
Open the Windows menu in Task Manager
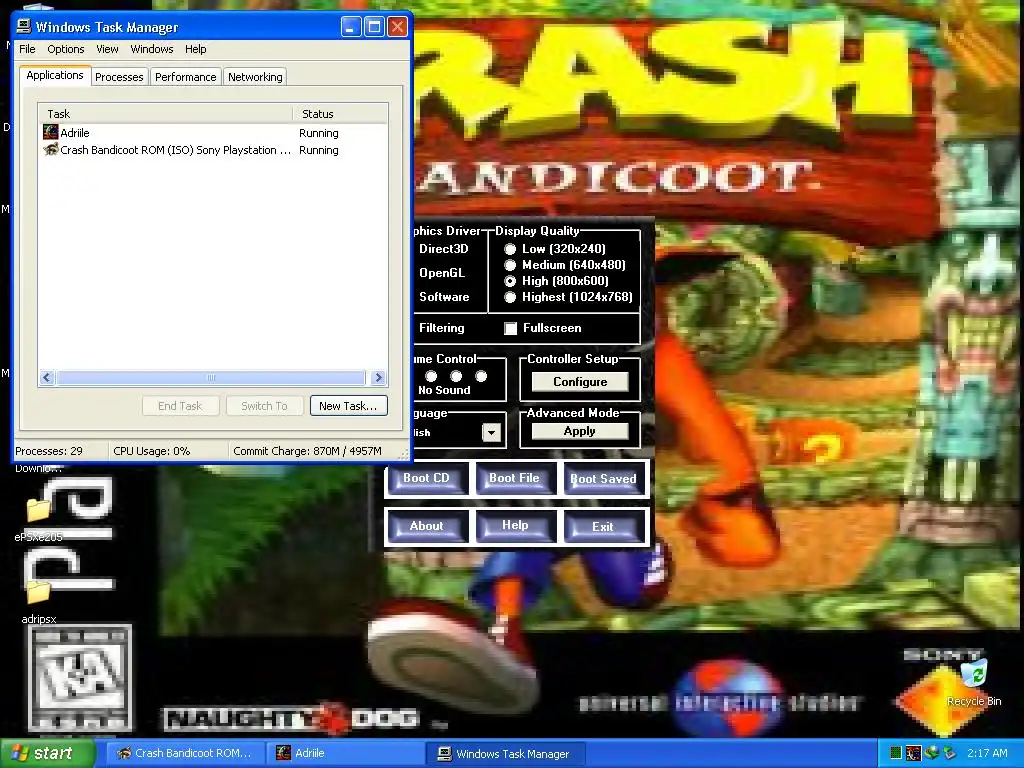tap(152, 49)
